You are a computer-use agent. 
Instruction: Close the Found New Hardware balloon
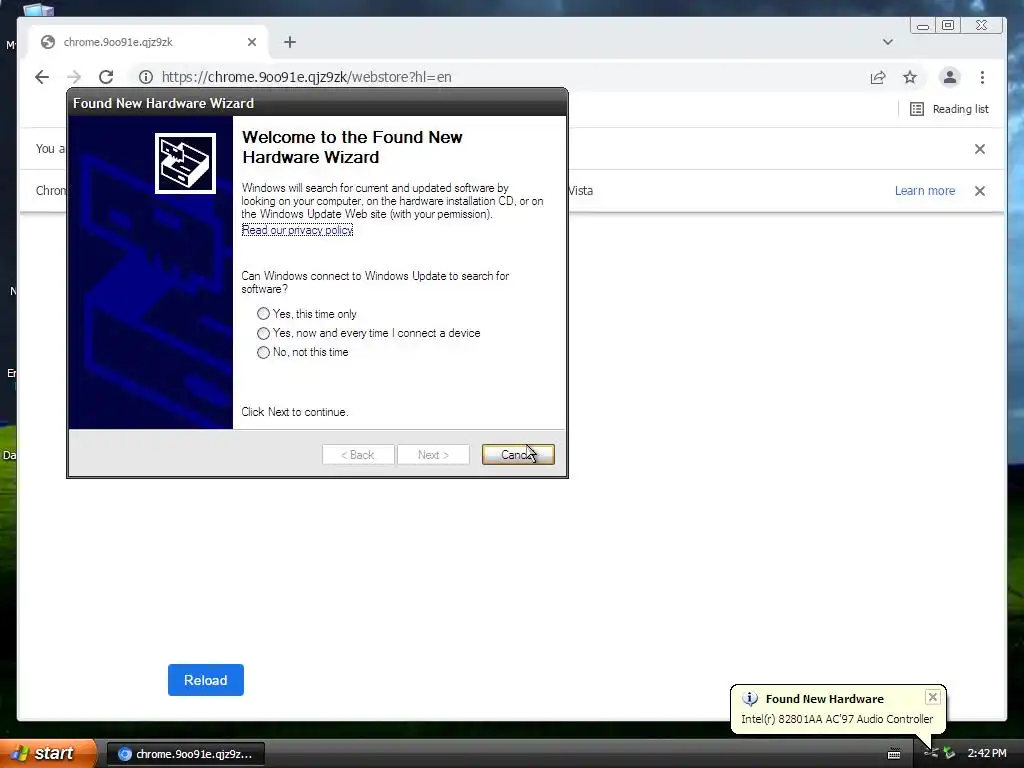pos(933,697)
